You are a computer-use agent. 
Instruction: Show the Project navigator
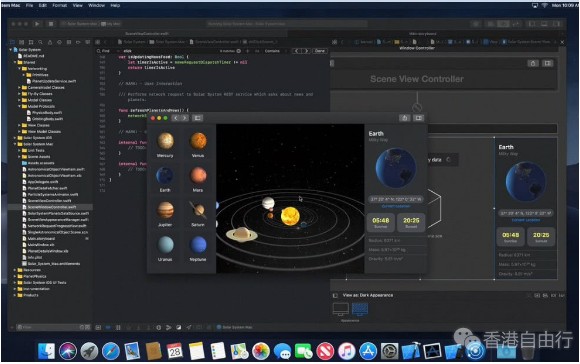click(x=12, y=42)
